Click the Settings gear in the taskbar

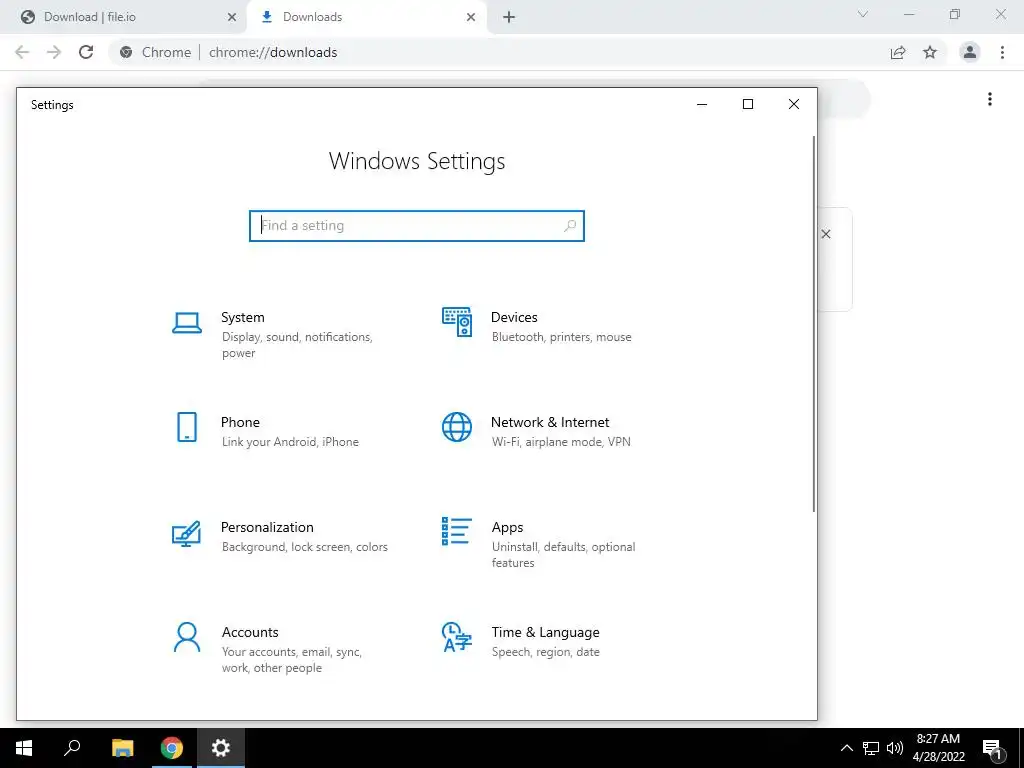click(221, 748)
